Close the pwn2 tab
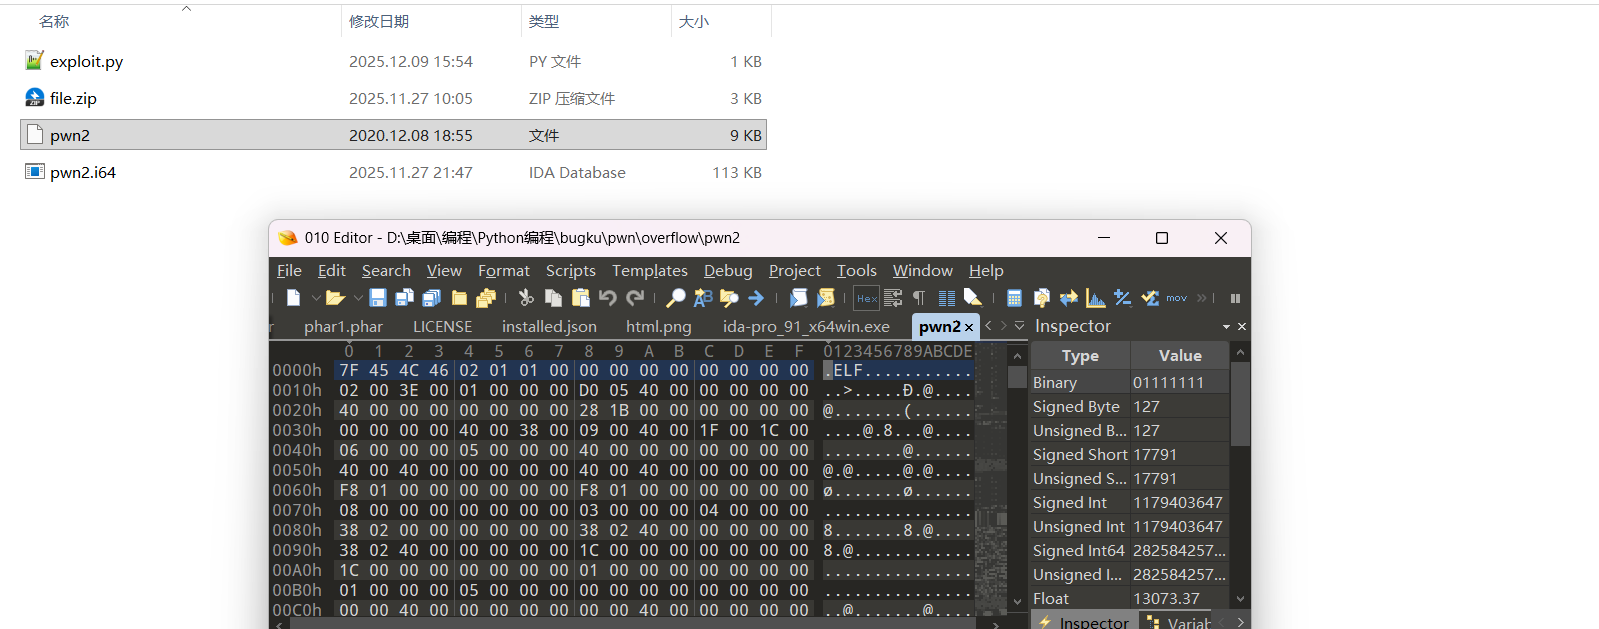1599x629 pixels. click(x=969, y=328)
